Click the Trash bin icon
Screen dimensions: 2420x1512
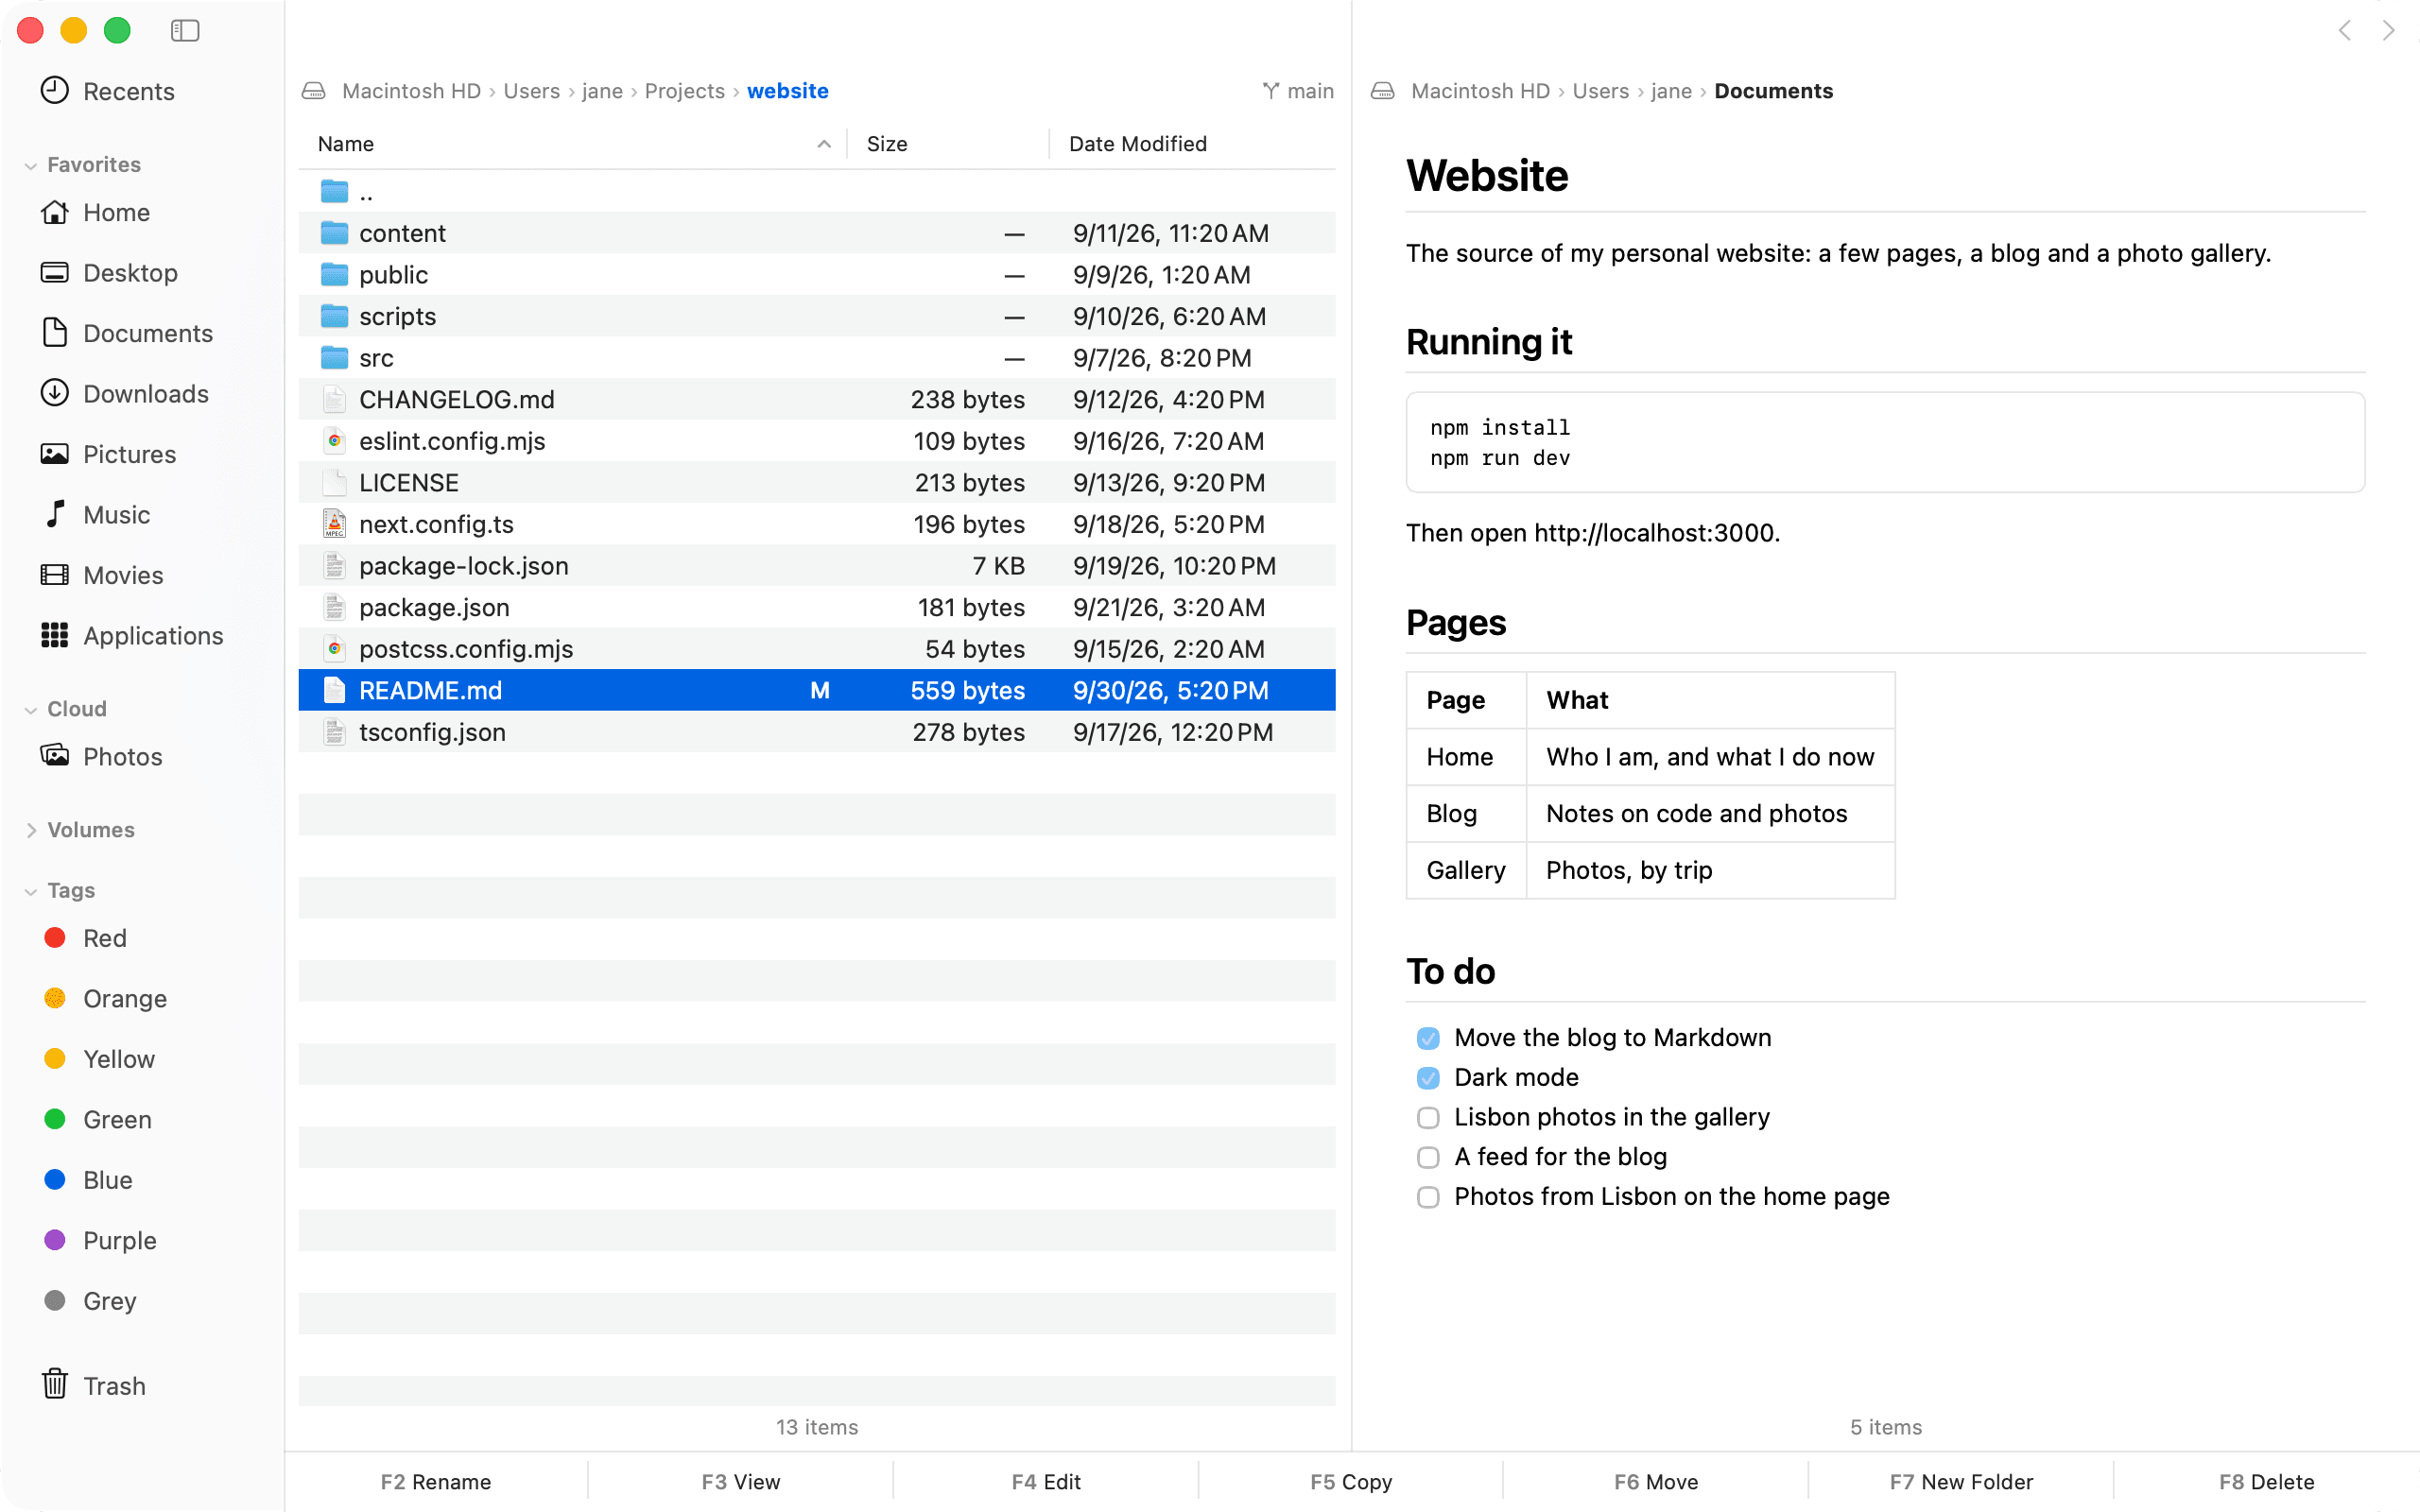point(54,1385)
